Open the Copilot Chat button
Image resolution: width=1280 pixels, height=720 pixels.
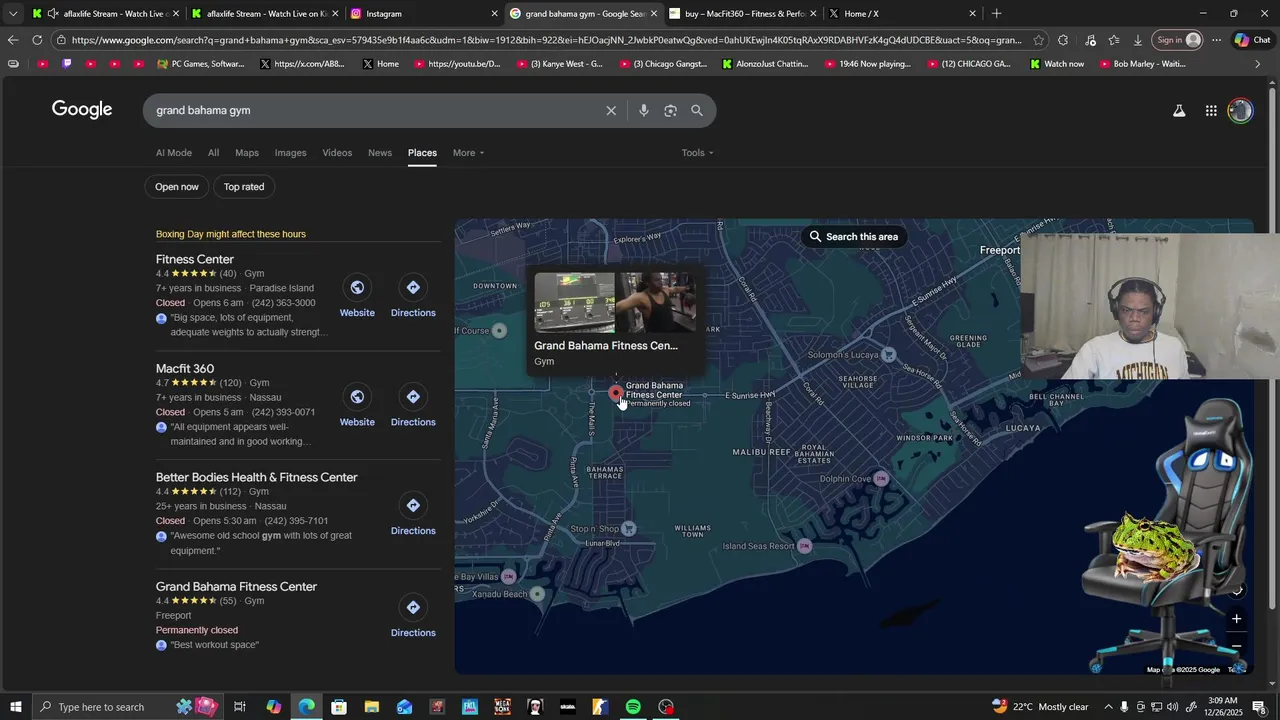(x=1252, y=40)
